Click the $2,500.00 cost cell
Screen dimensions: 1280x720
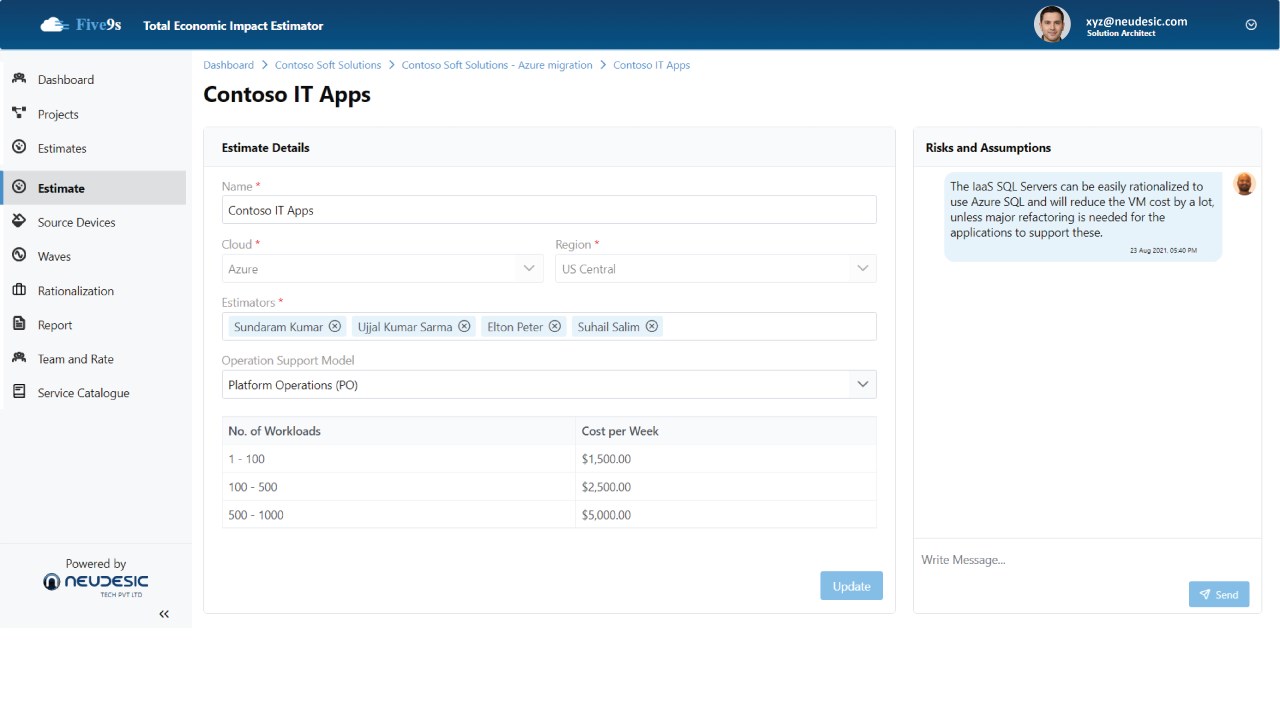click(726, 487)
